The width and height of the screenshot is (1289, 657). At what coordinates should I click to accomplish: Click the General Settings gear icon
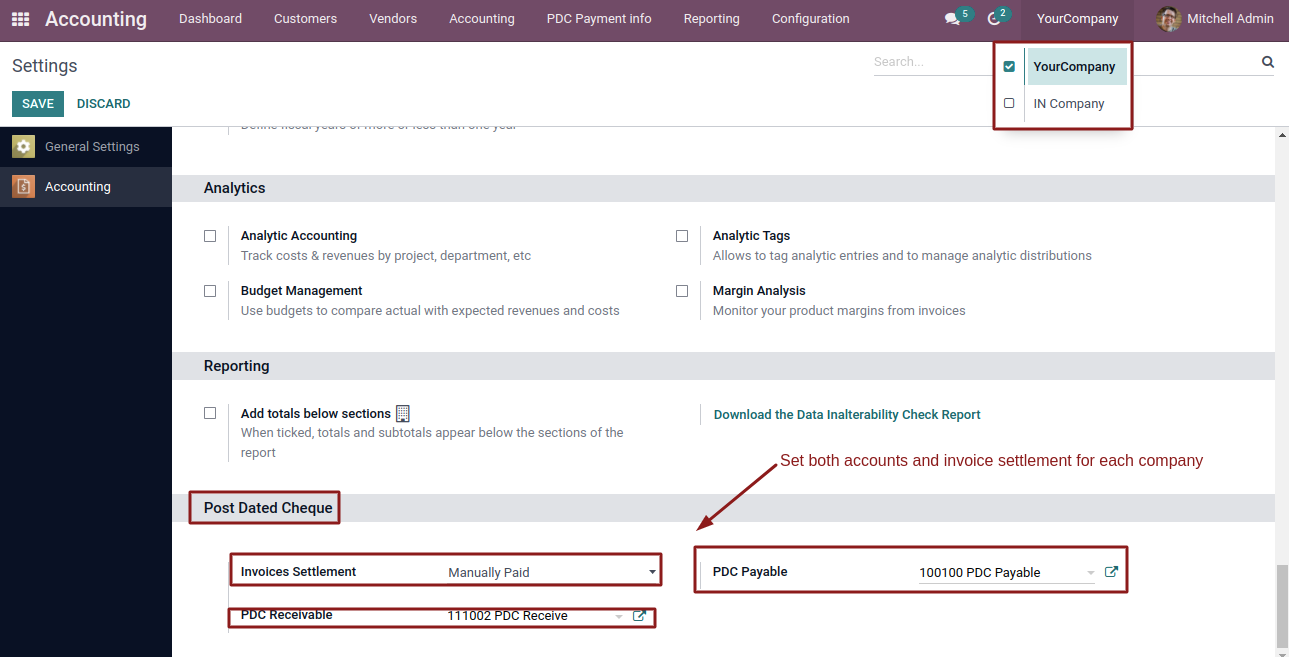pos(23,146)
